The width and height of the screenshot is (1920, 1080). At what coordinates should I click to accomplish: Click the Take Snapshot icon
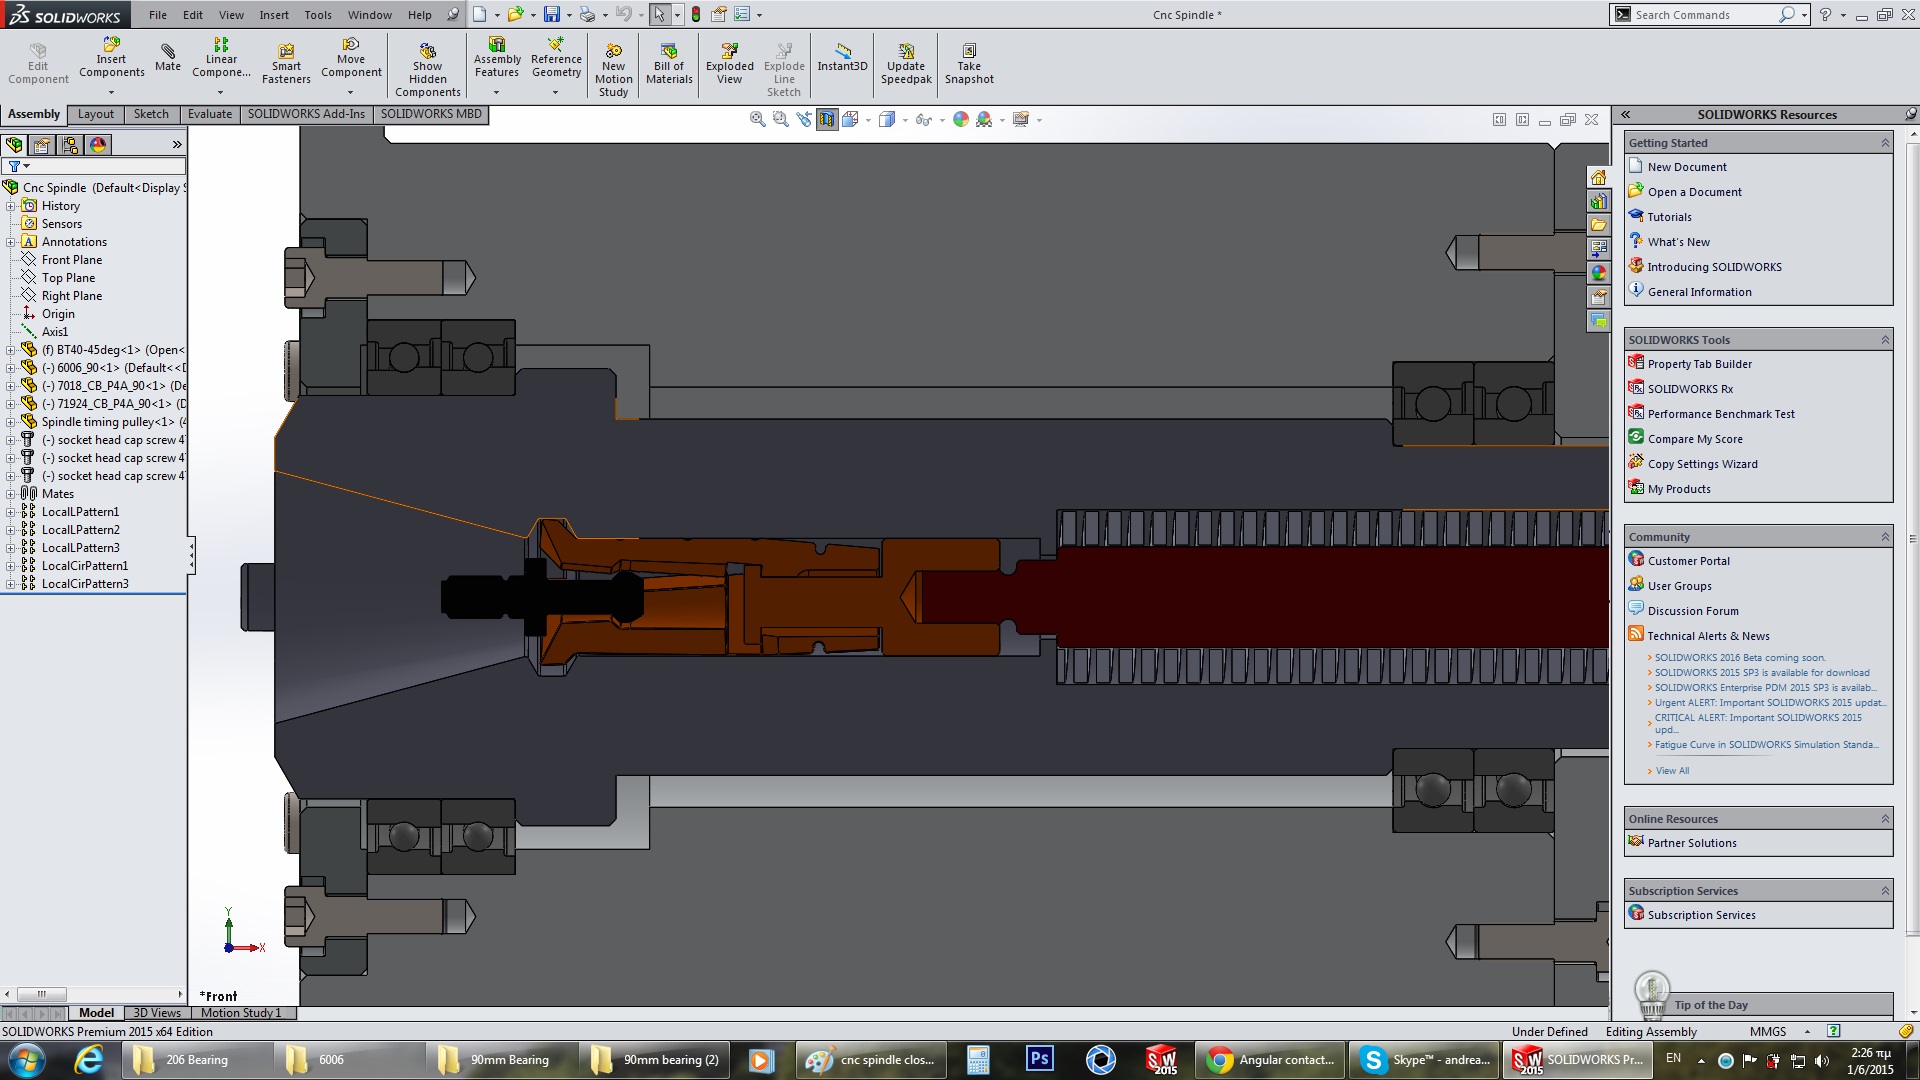tap(968, 64)
